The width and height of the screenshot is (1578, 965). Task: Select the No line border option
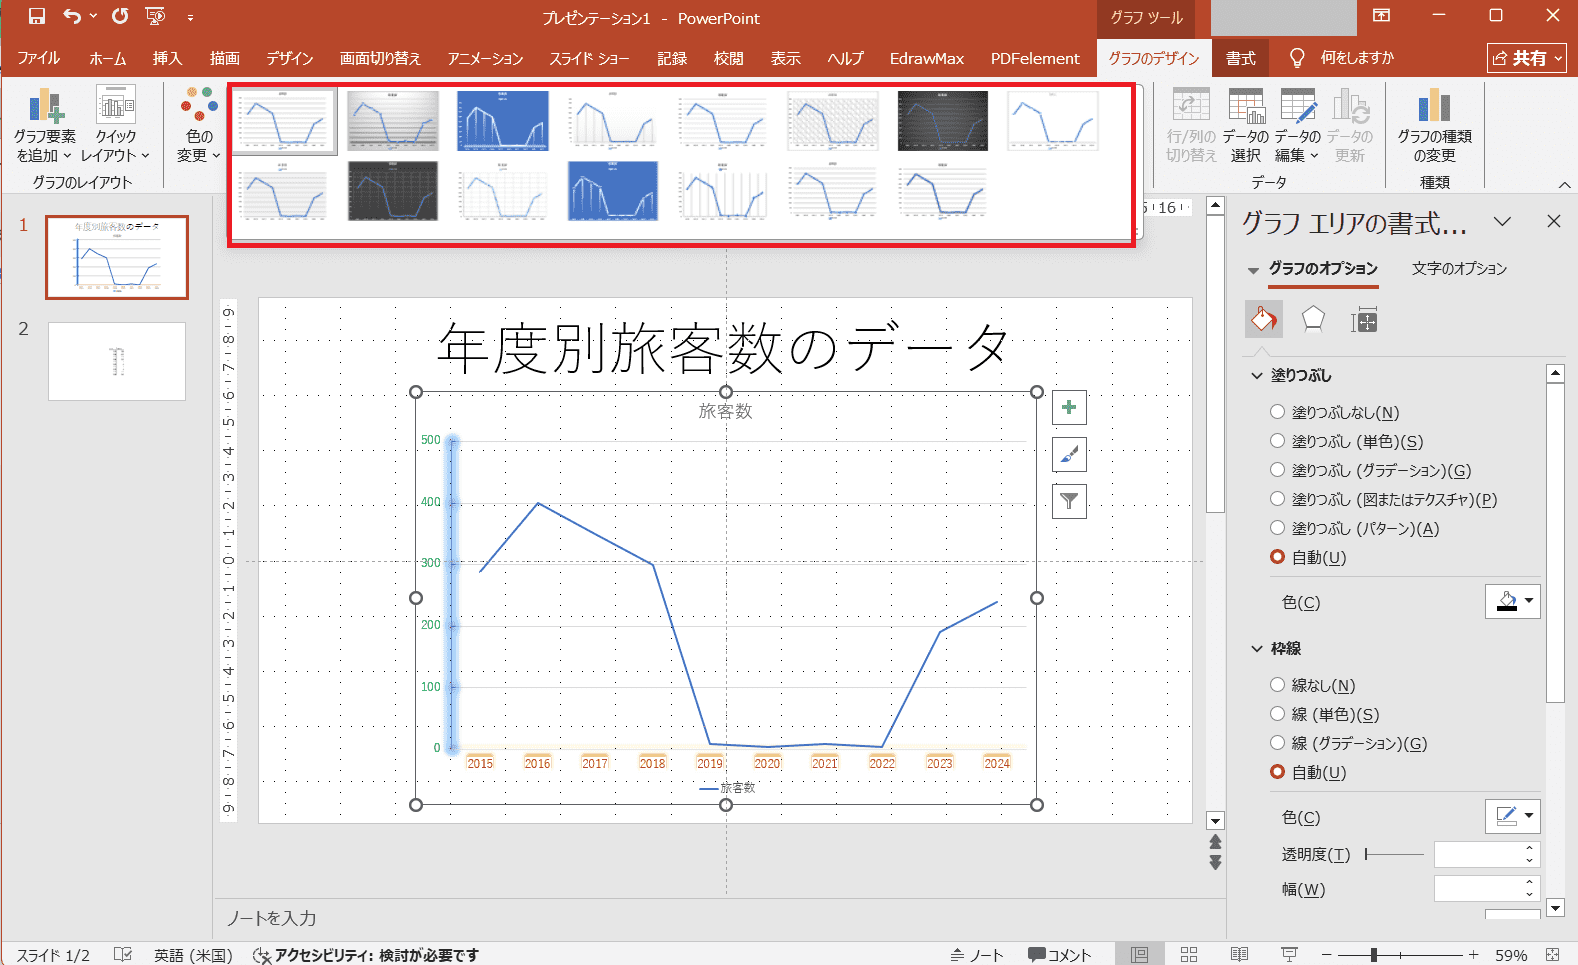1277,685
